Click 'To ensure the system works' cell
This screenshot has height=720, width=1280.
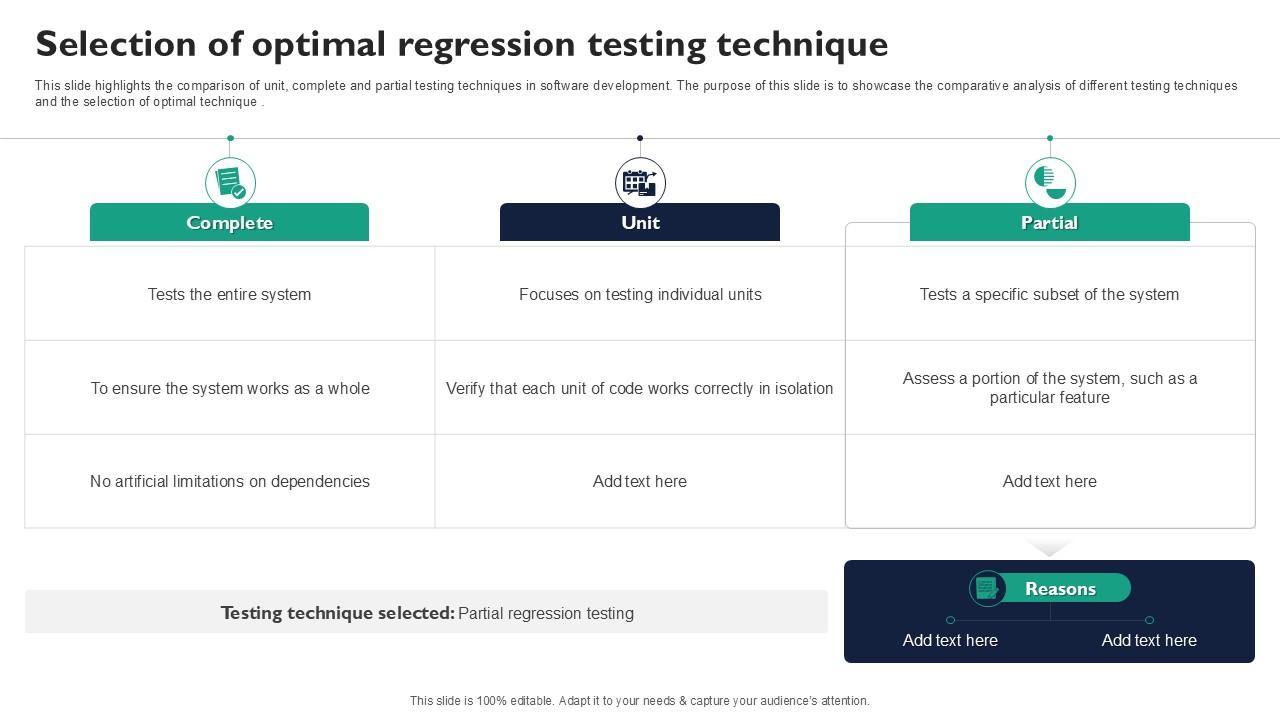[229, 388]
